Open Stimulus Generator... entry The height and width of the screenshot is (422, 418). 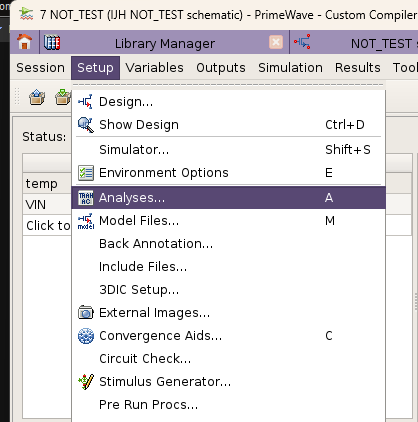tap(228, 382)
